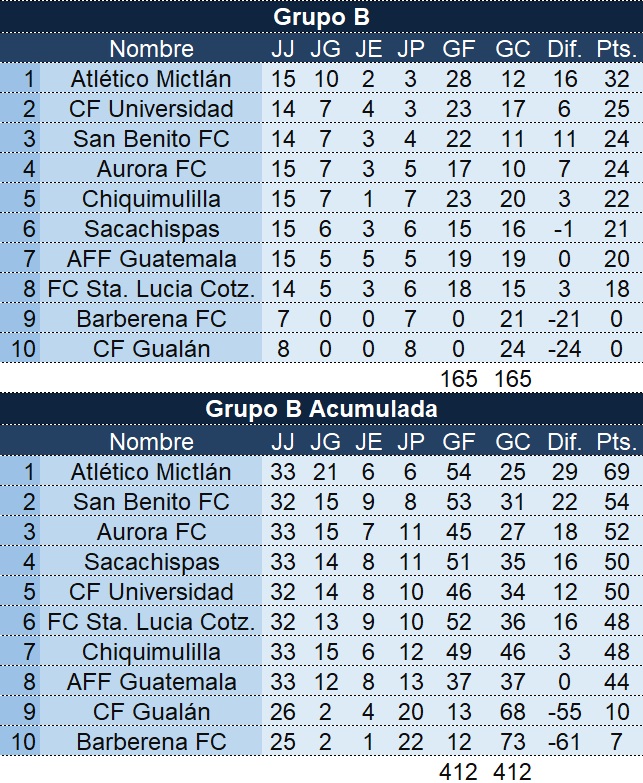Click Atlético Mictlán's 69 points cell

pyautogui.click(x=617, y=471)
